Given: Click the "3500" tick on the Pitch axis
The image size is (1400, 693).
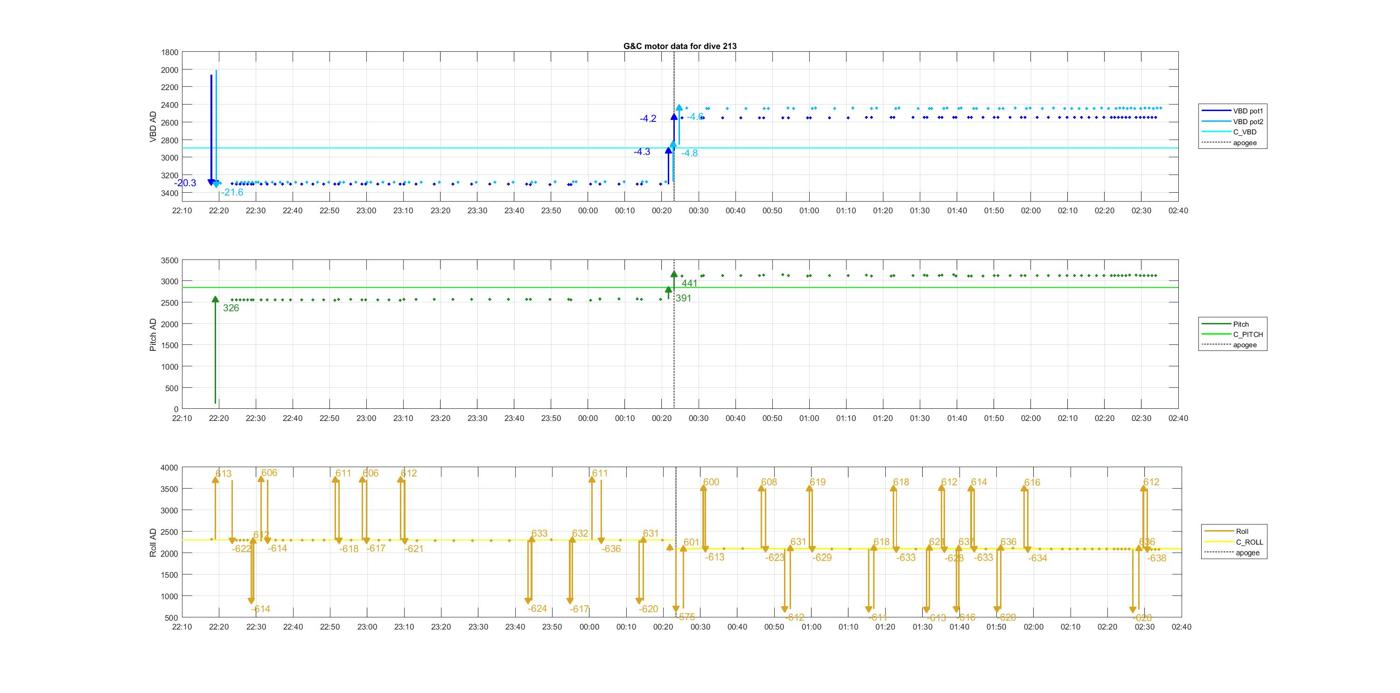Looking at the screenshot, I should coord(170,260).
